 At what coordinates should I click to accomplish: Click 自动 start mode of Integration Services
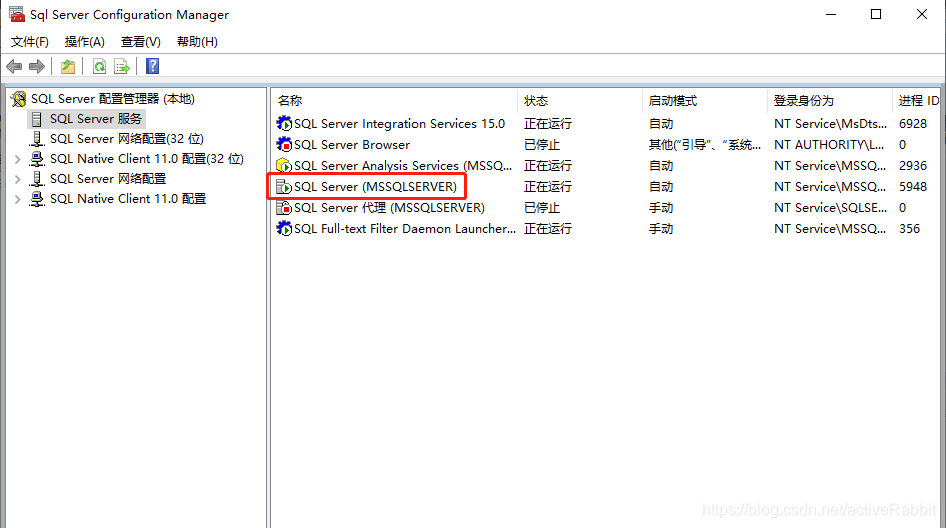[661, 124]
